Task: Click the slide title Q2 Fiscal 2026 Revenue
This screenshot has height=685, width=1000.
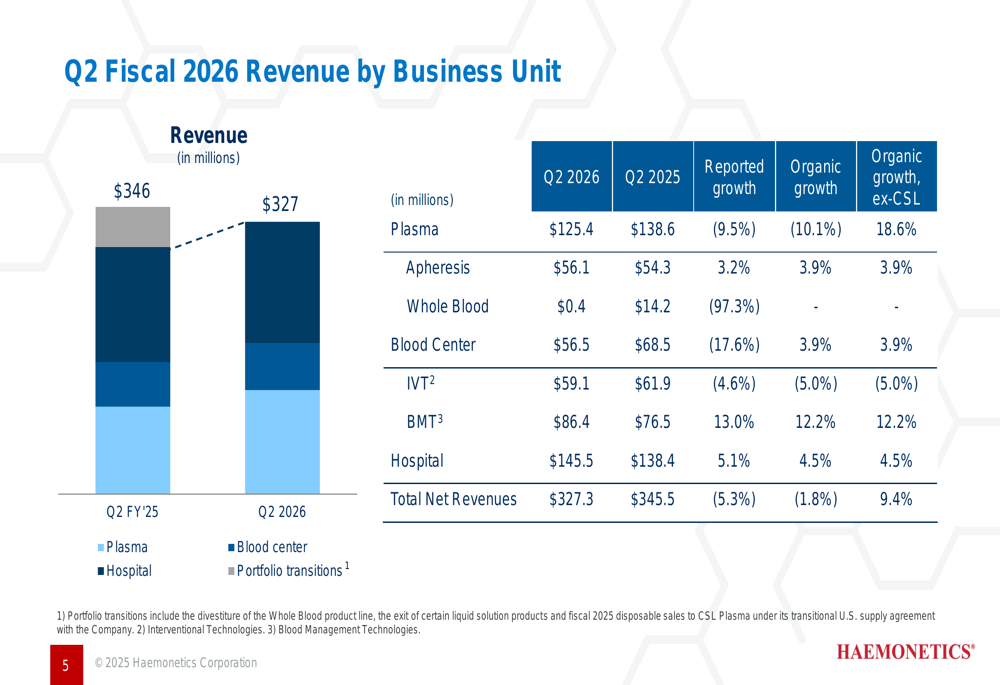Action: (312, 72)
